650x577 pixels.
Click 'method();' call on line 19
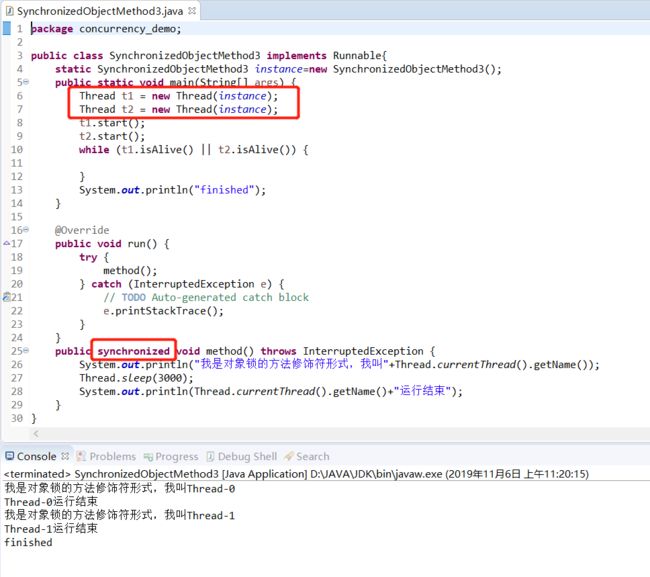[x=130, y=271]
